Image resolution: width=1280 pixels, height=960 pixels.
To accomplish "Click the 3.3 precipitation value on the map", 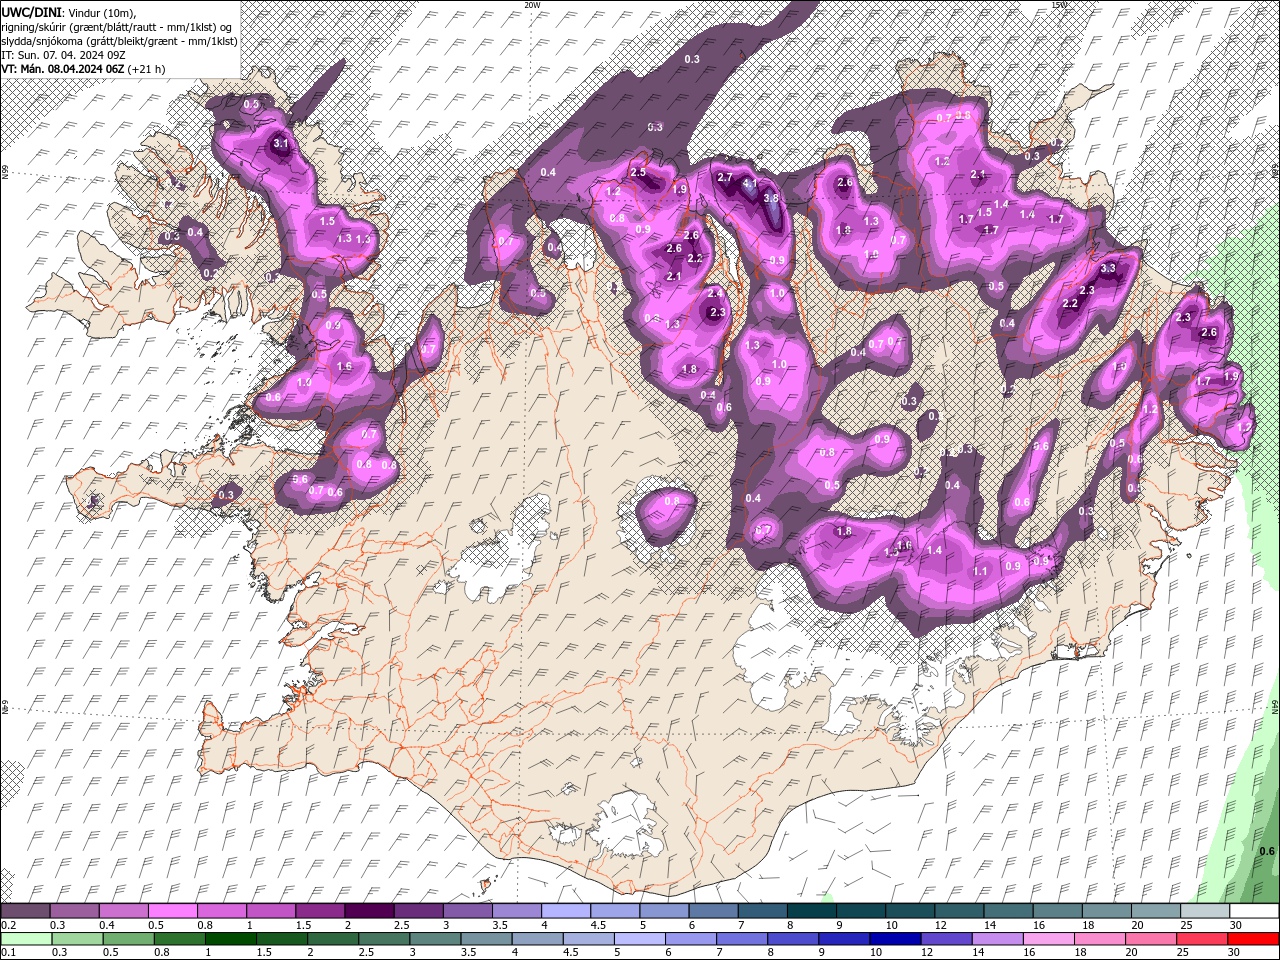I will pyautogui.click(x=1108, y=268).
